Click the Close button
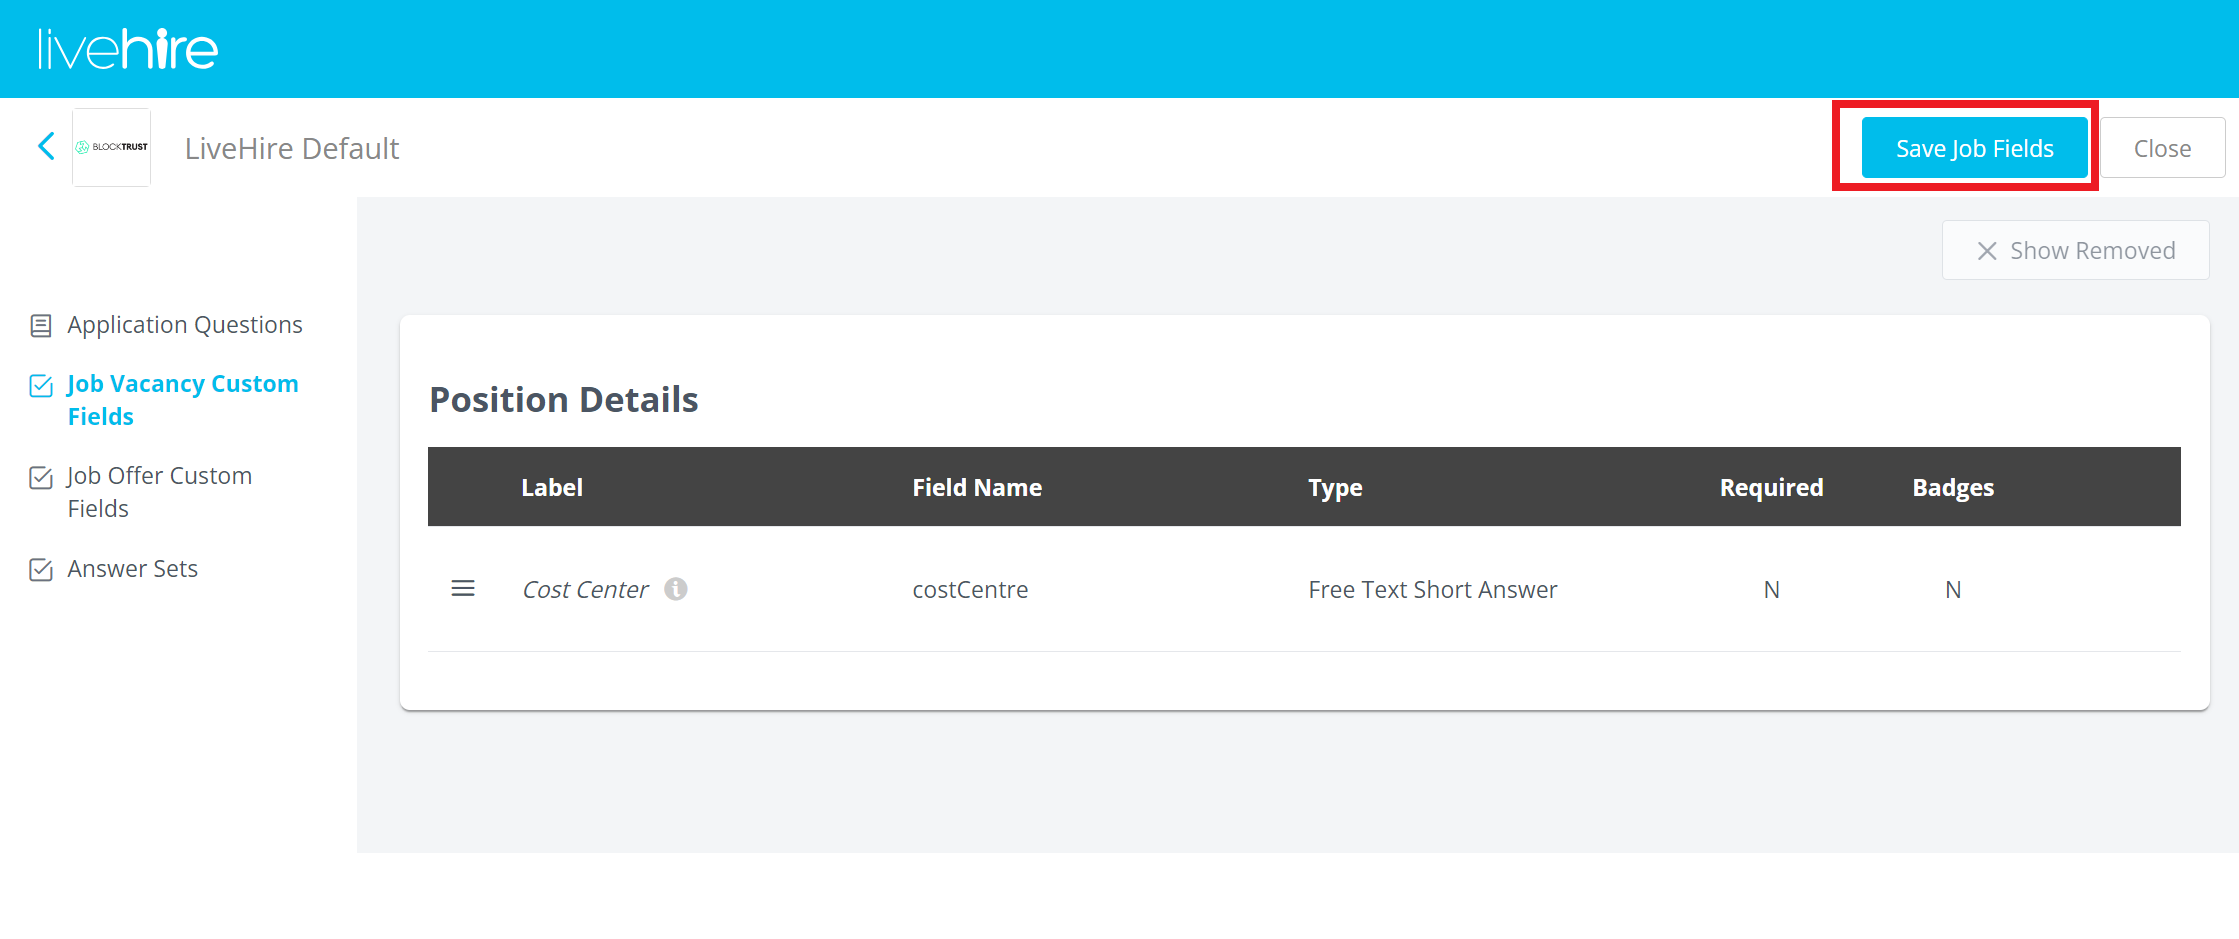 point(2161,148)
